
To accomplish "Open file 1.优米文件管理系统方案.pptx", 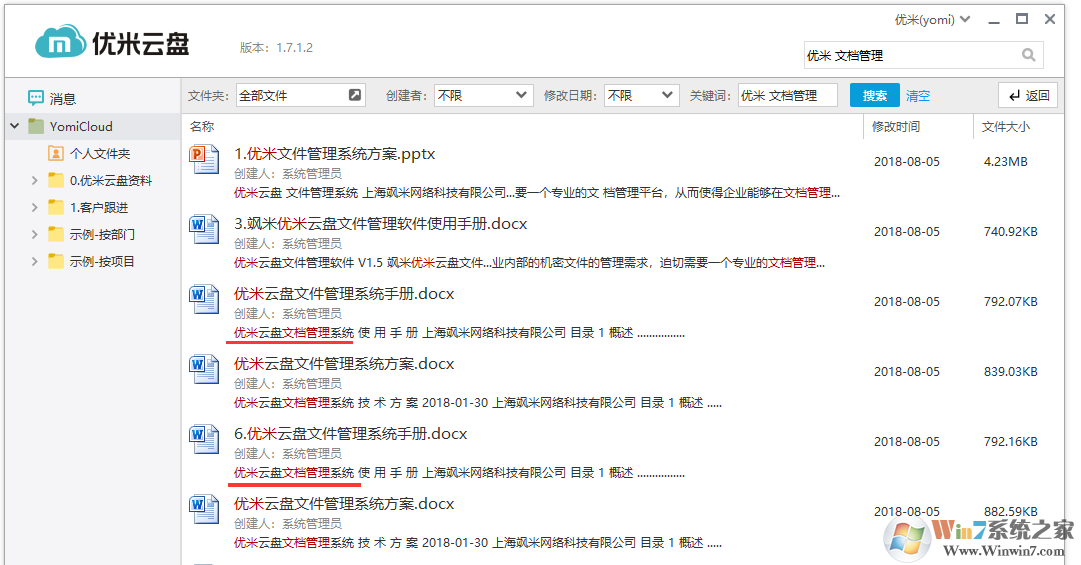I will tap(334, 154).
